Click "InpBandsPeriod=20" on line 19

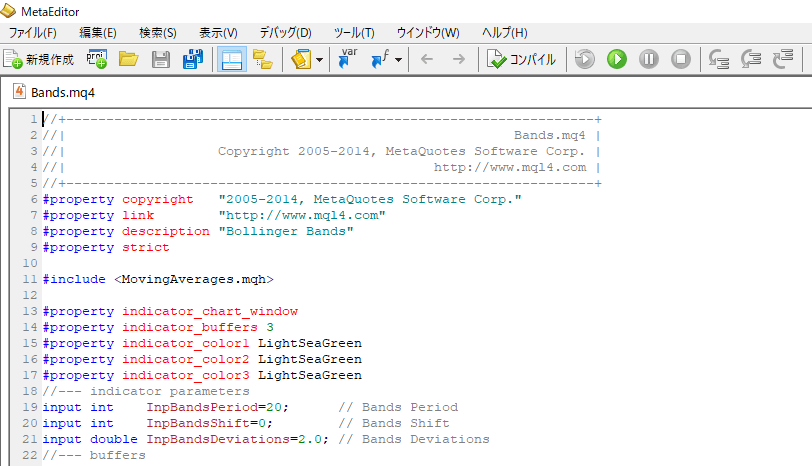(214, 407)
